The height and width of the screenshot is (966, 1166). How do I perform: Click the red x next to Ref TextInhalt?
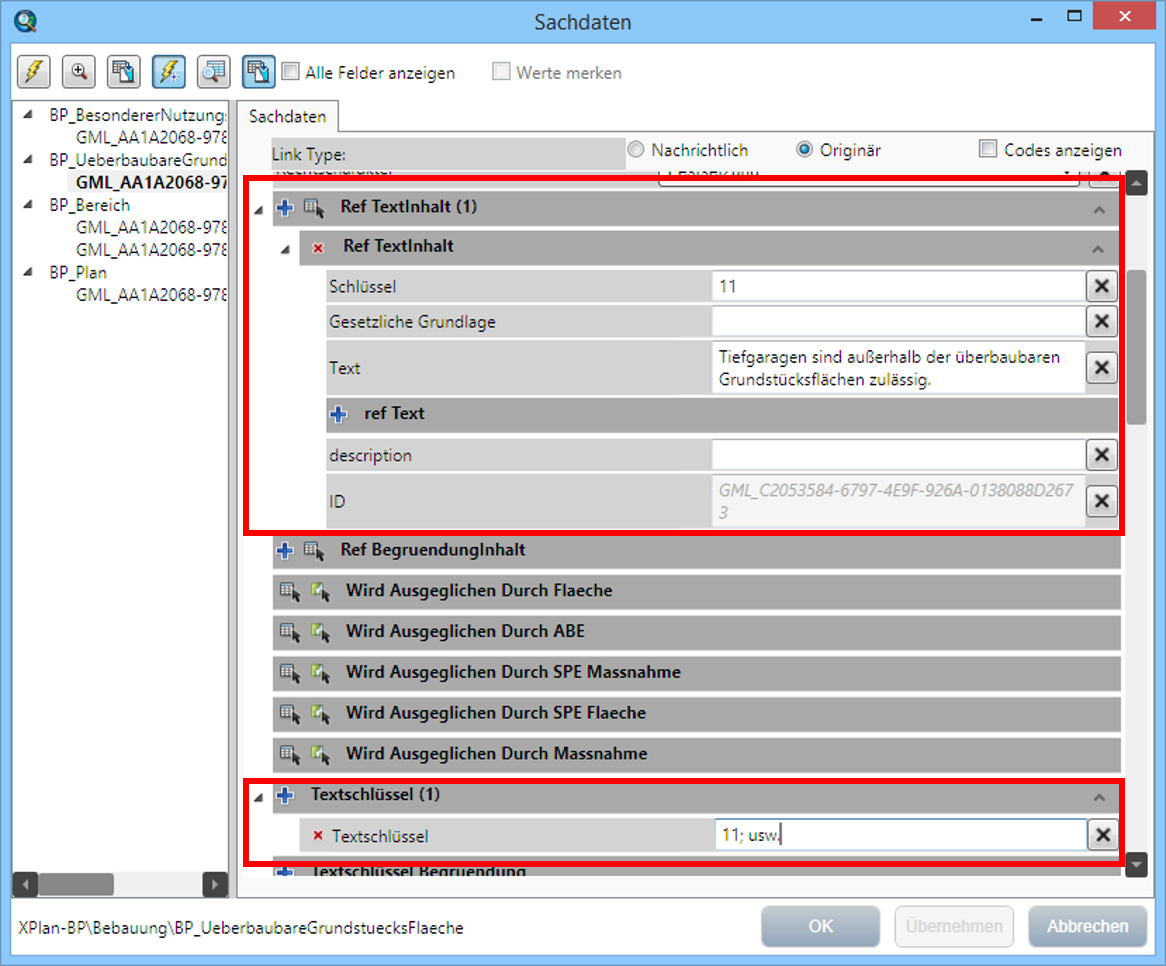(318, 247)
